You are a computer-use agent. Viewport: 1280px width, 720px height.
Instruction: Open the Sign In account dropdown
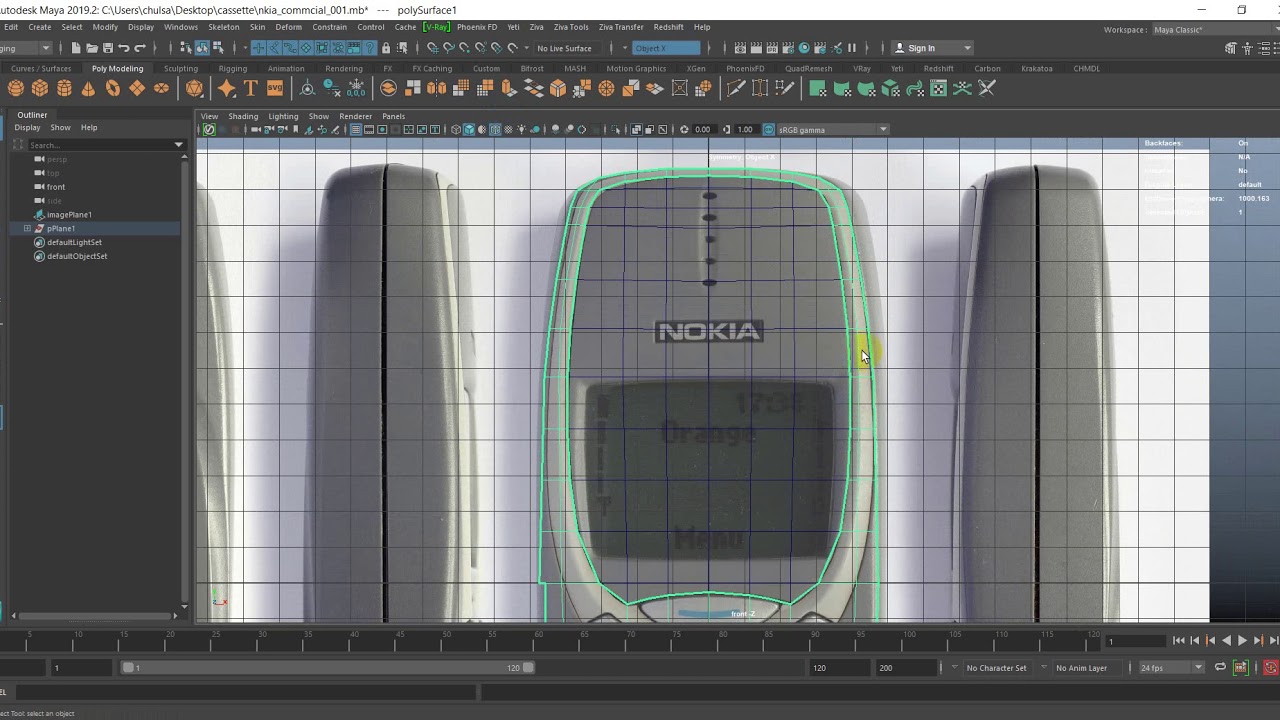pyautogui.click(x=932, y=48)
